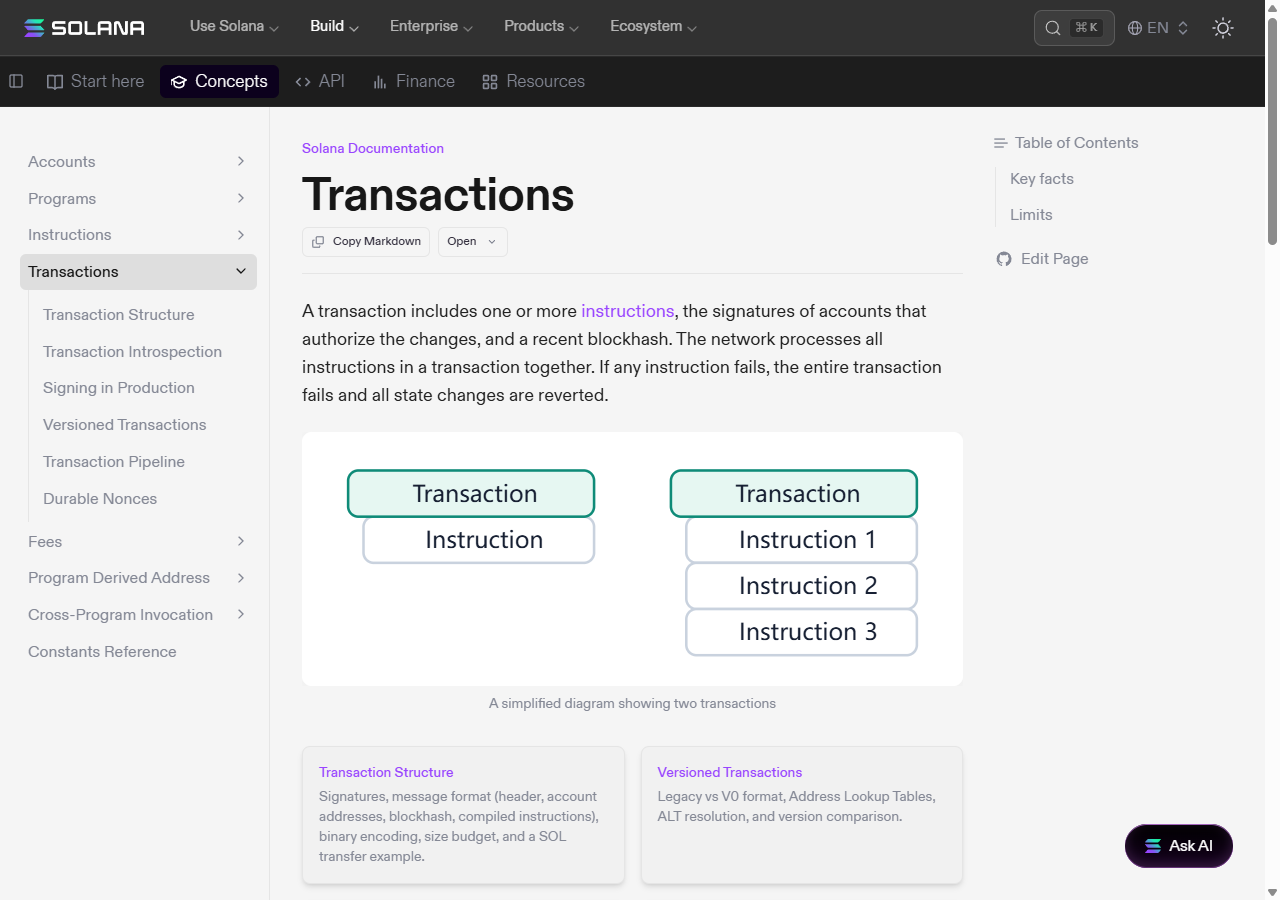Click the Copy Markdown button
Image resolution: width=1280 pixels, height=900 pixels.
point(366,242)
